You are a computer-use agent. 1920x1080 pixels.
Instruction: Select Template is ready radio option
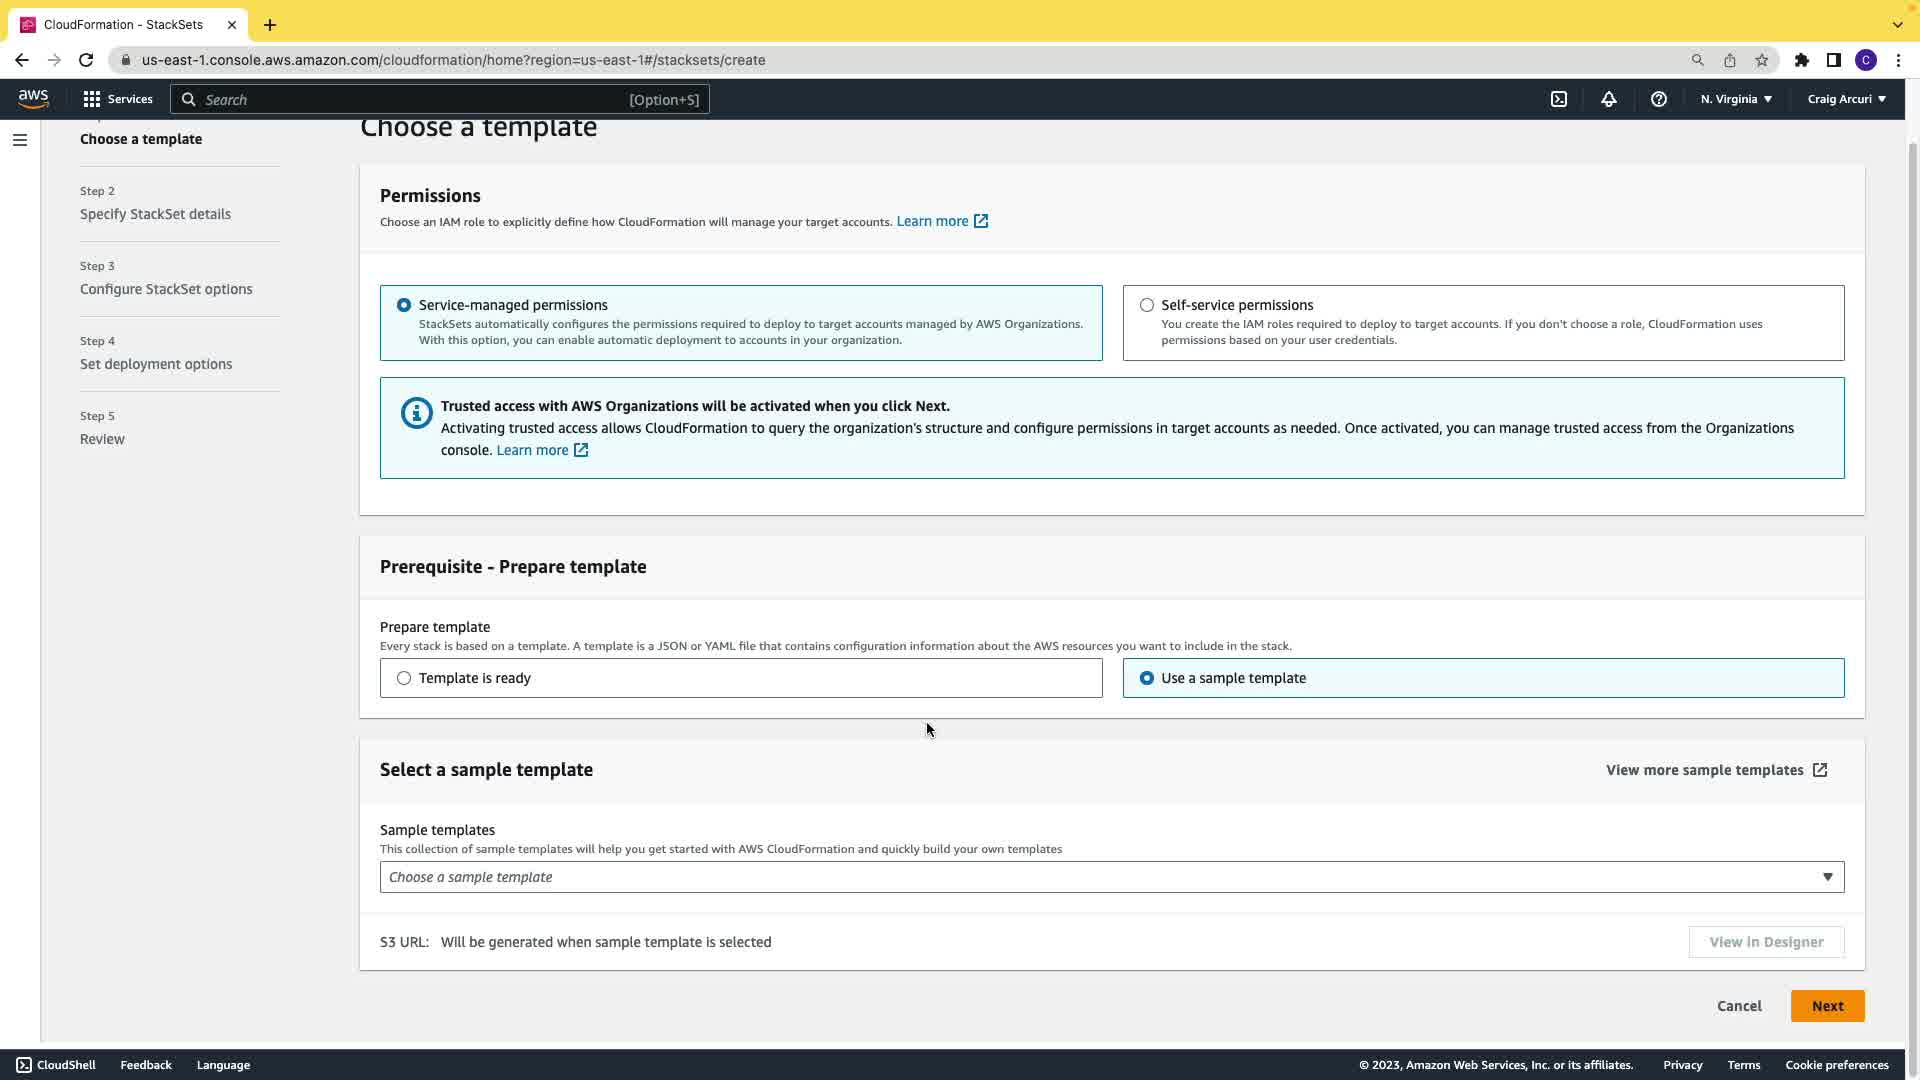[x=404, y=678]
